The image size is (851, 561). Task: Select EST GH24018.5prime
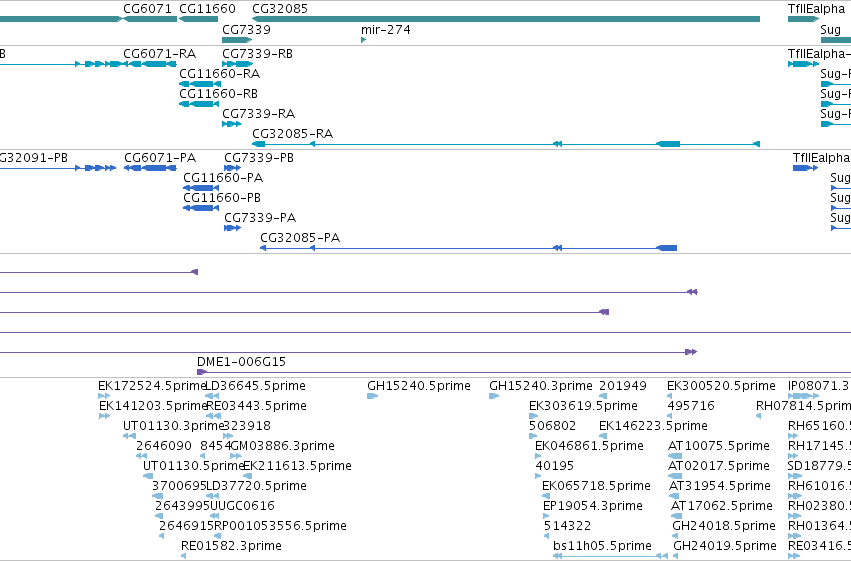[724, 526]
